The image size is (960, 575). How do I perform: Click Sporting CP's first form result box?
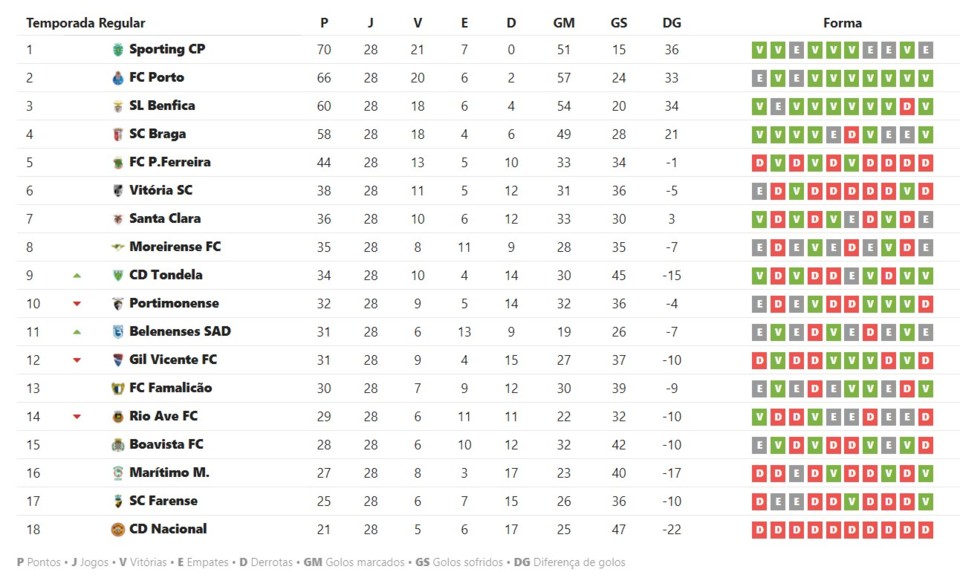(760, 50)
